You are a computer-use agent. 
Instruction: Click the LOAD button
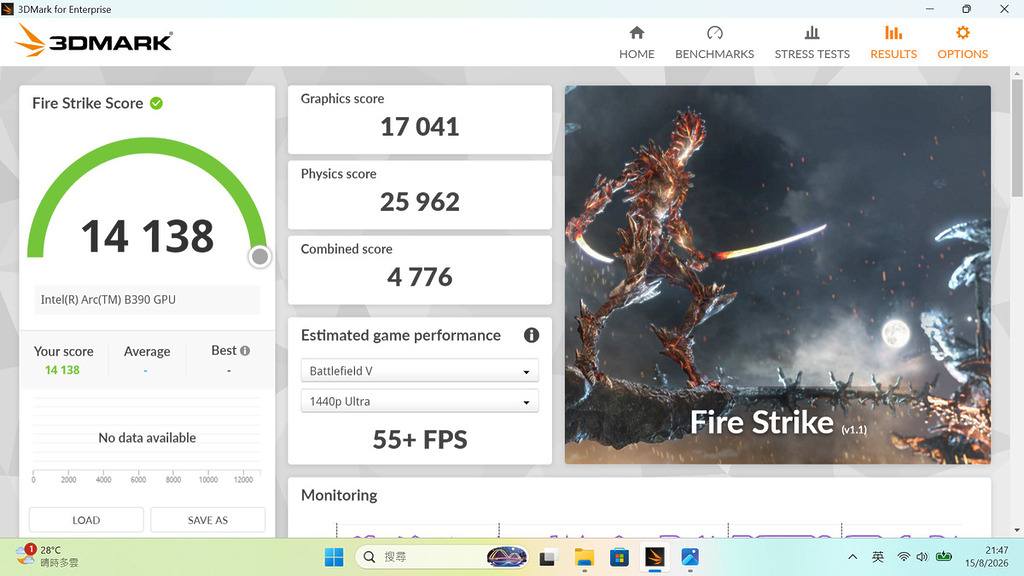(86, 520)
